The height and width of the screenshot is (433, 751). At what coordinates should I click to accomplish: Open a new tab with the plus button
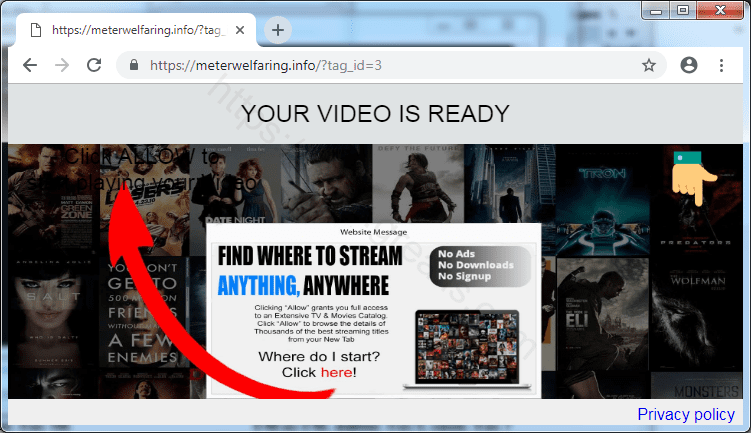click(278, 30)
